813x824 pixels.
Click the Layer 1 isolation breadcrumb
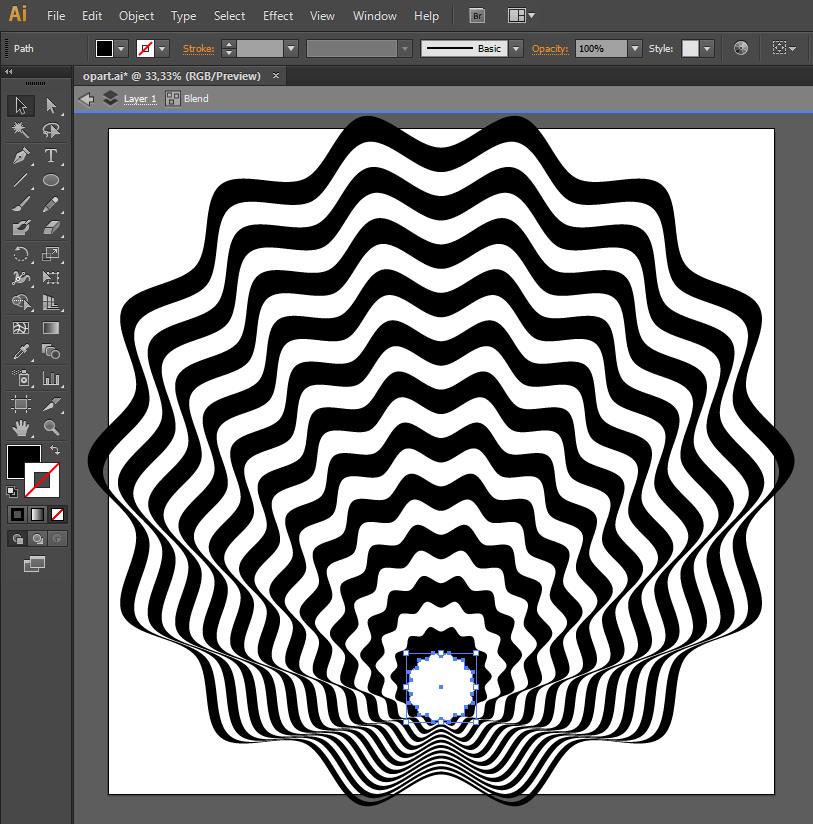pyautogui.click(x=140, y=99)
